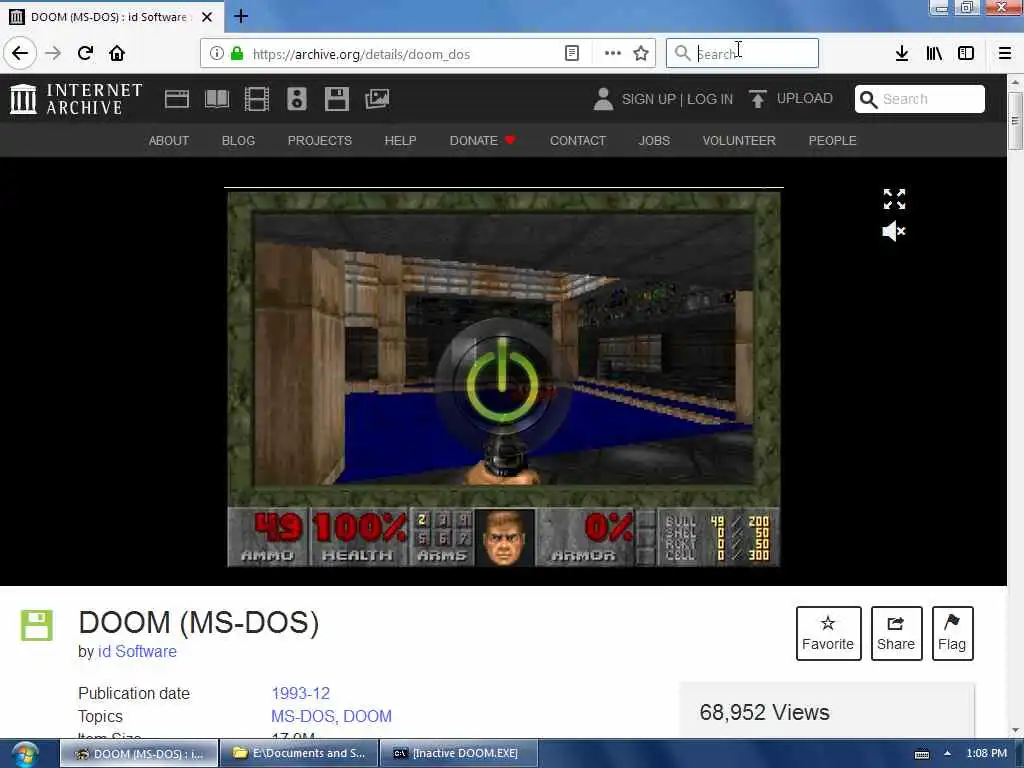1024x768 pixels.
Task: Click the browser forward arrow
Action: tap(53, 53)
